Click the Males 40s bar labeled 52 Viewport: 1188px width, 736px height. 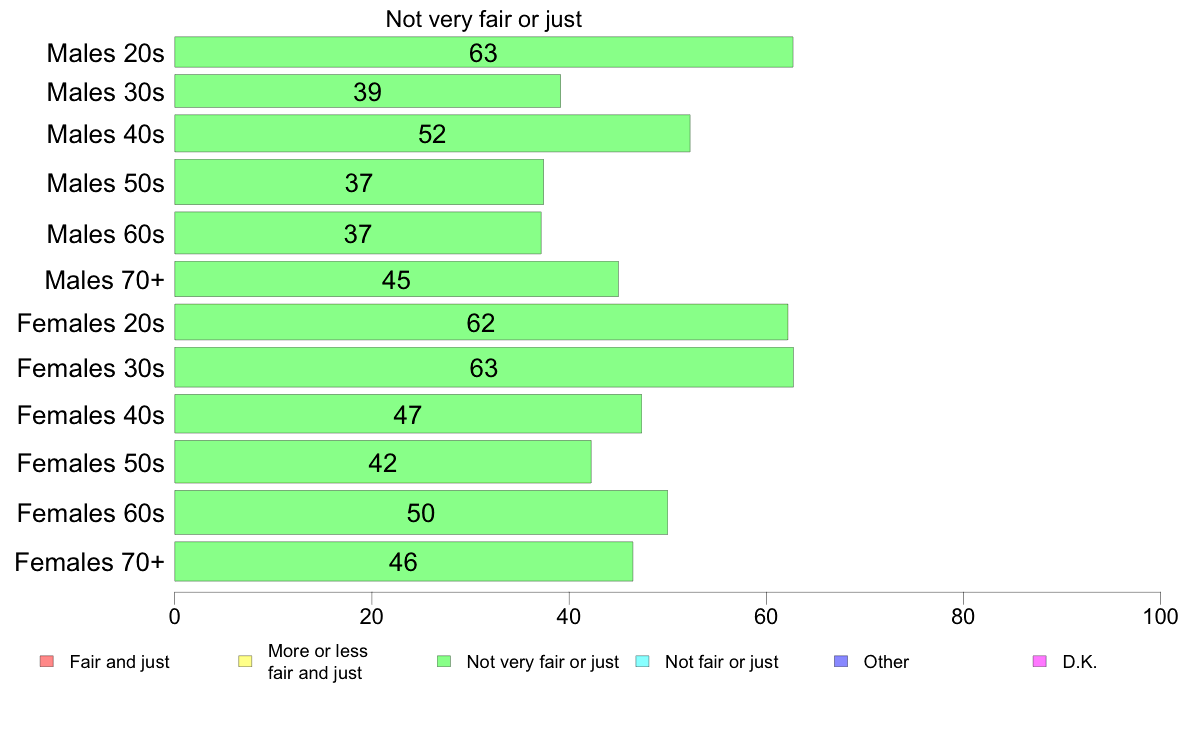coord(432,133)
